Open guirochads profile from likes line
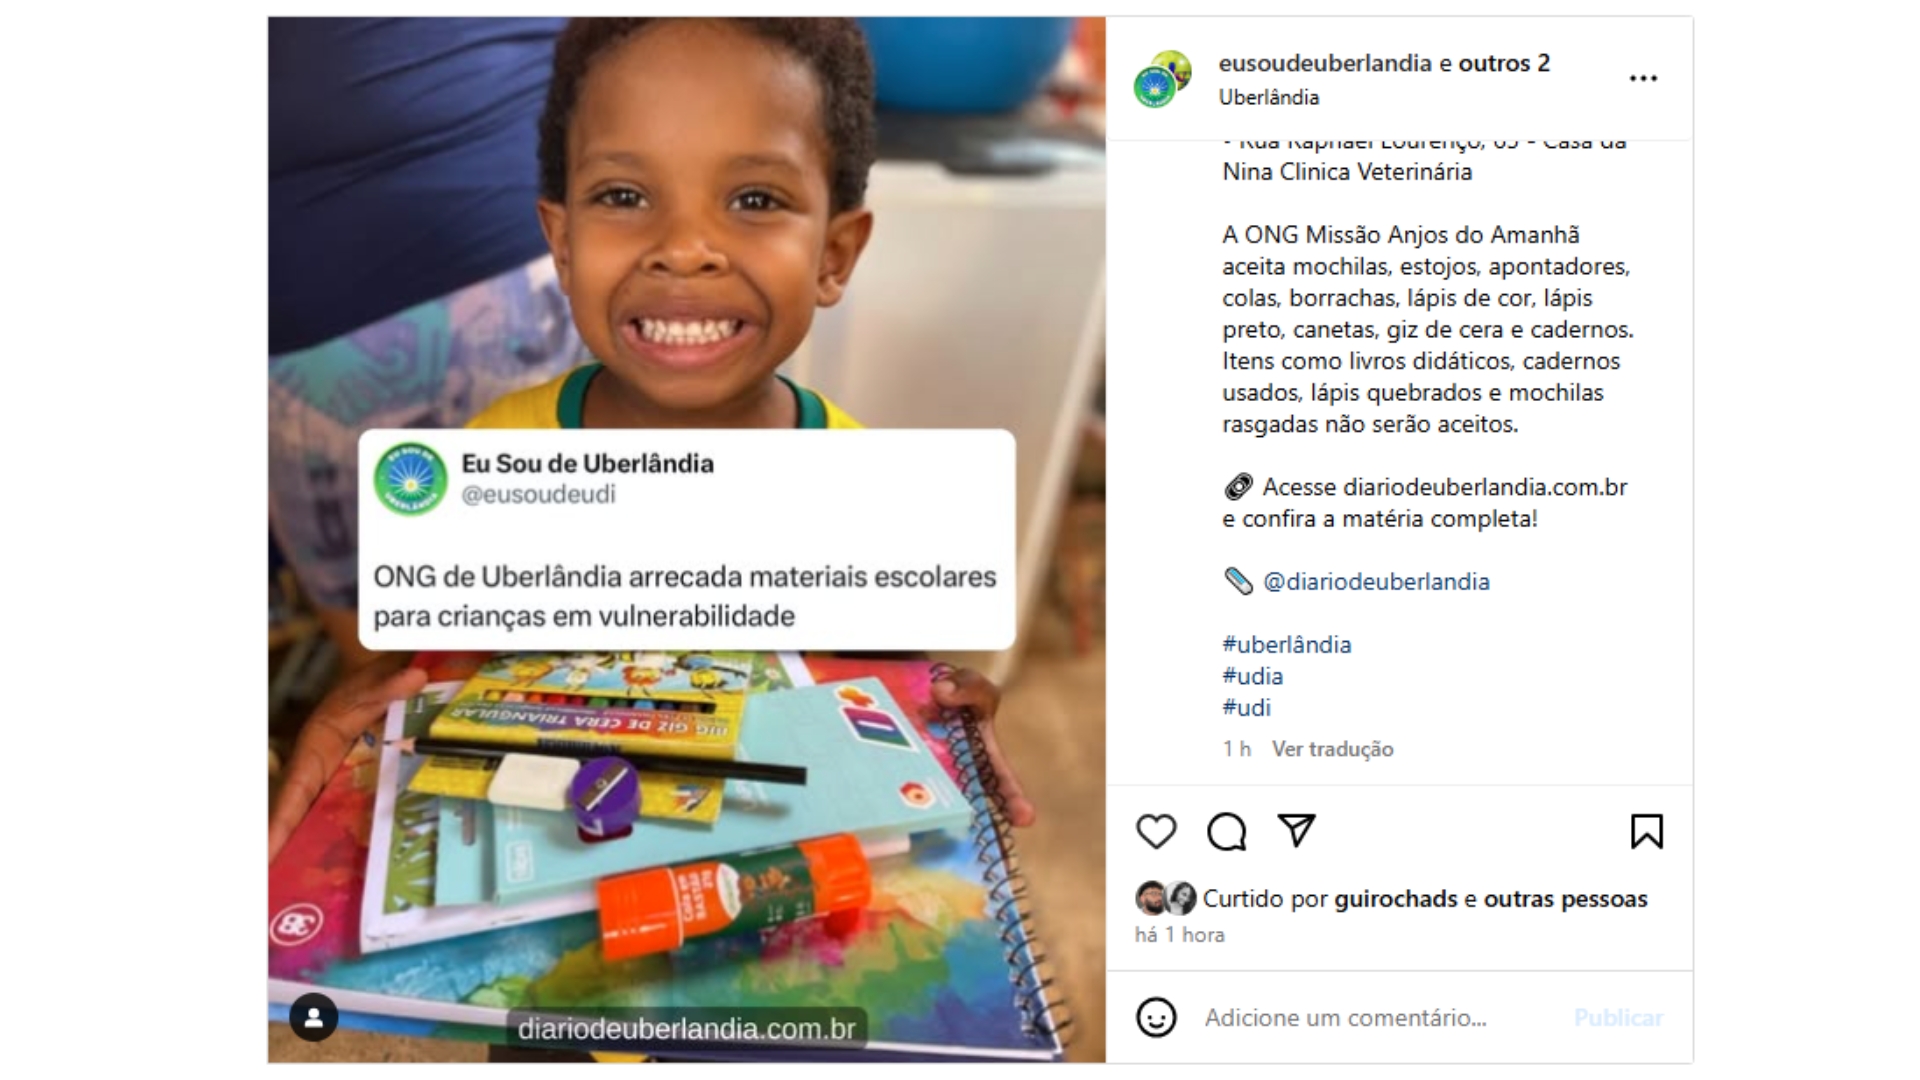The image size is (1920, 1080). (1395, 899)
